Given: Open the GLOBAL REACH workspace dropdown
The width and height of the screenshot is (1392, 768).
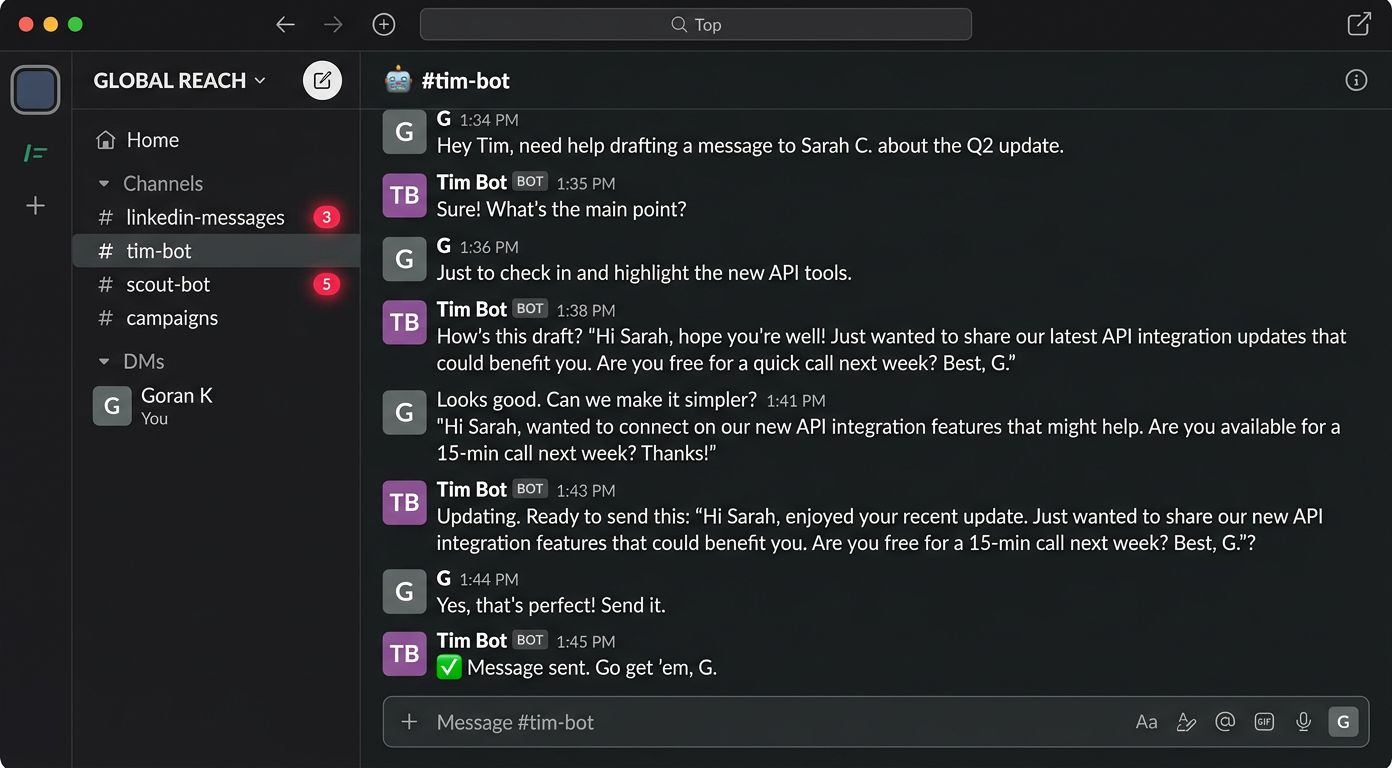Looking at the screenshot, I should [x=180, y=81].
